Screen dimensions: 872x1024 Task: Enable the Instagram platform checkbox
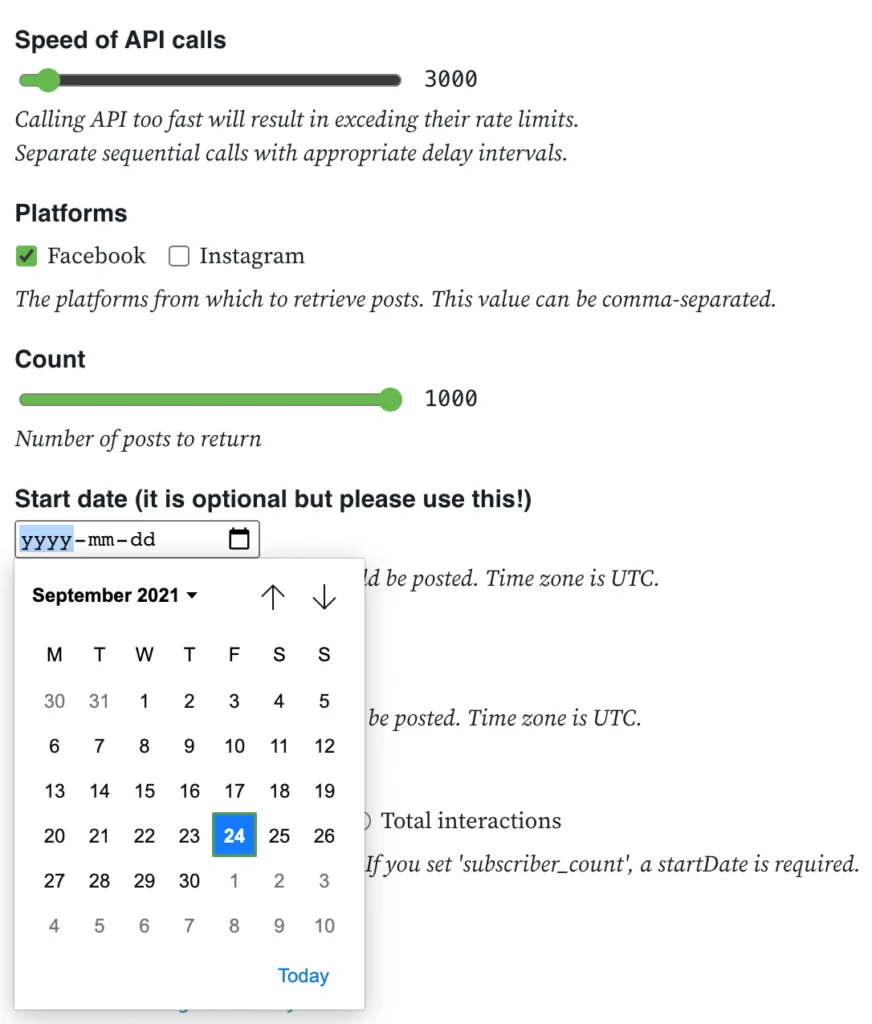pyautogui.click(x=179, y=256)
